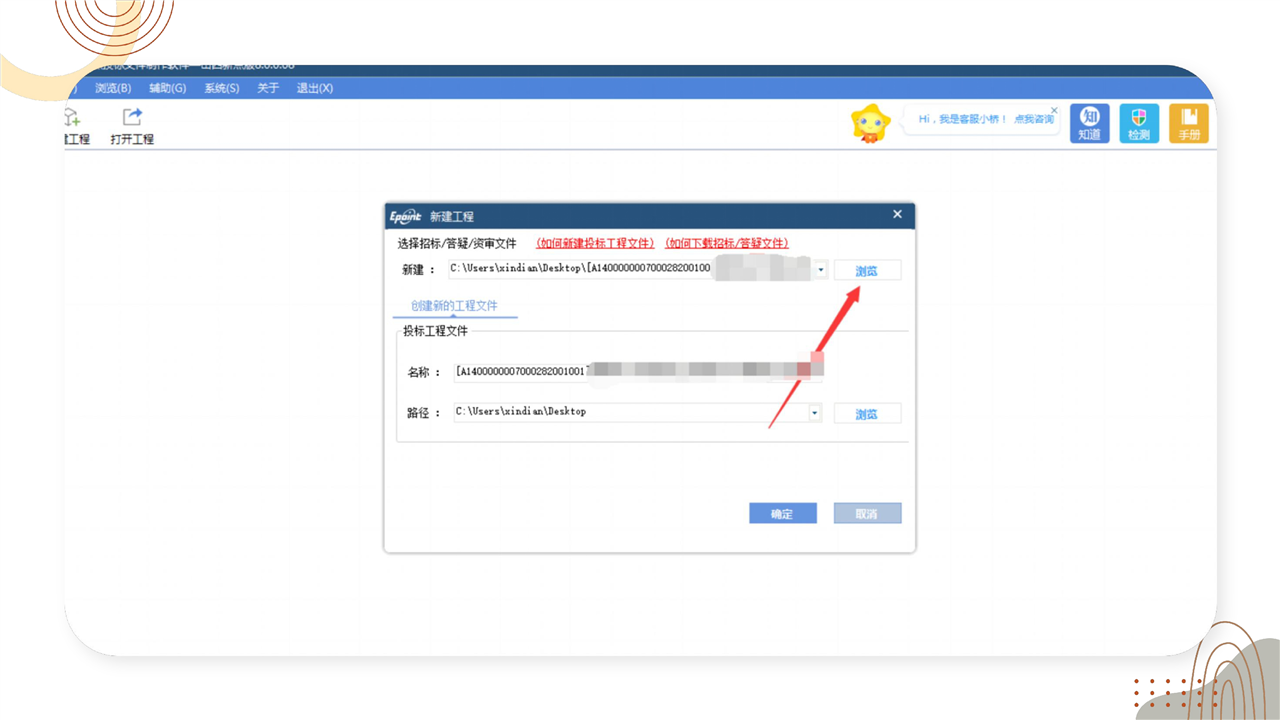
Task: Expand the 路径 folder dropdown
Action: [814, 412]
